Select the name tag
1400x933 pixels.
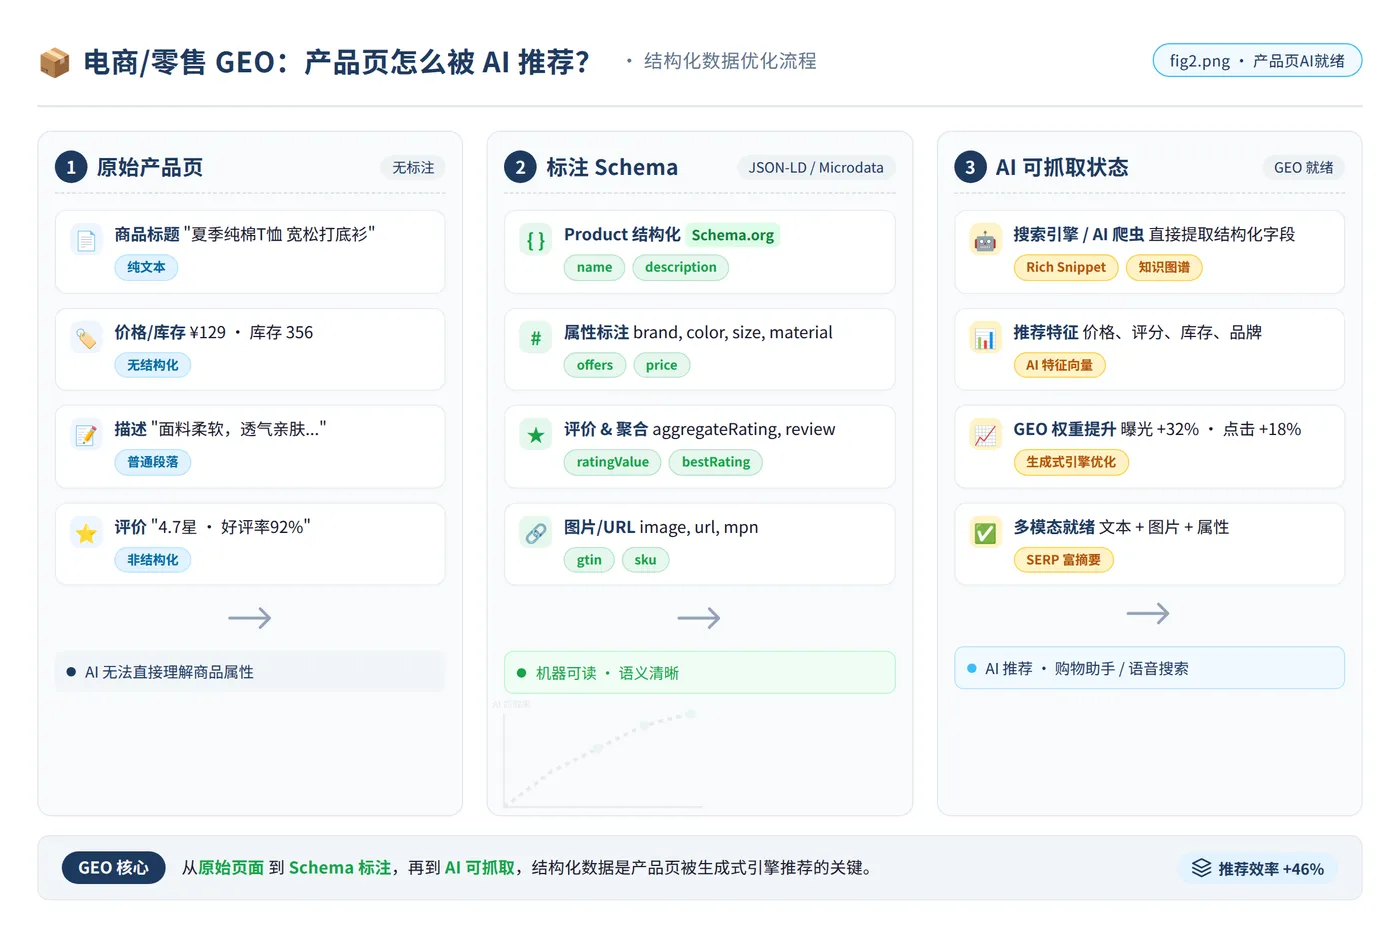coord(594,267)
